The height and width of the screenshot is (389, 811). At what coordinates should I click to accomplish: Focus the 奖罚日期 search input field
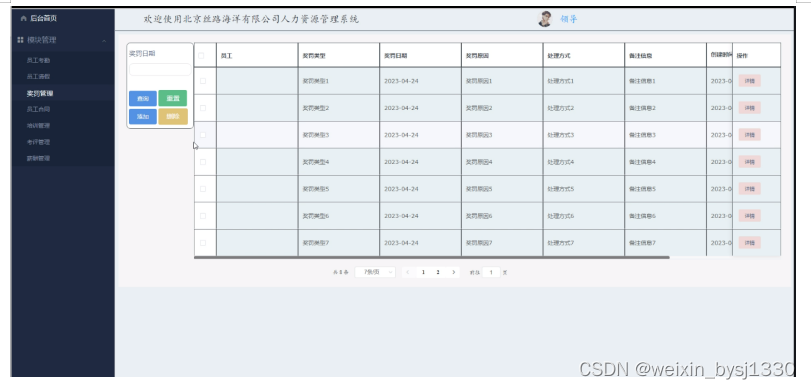pyautogui.click(x=160, y=69)
